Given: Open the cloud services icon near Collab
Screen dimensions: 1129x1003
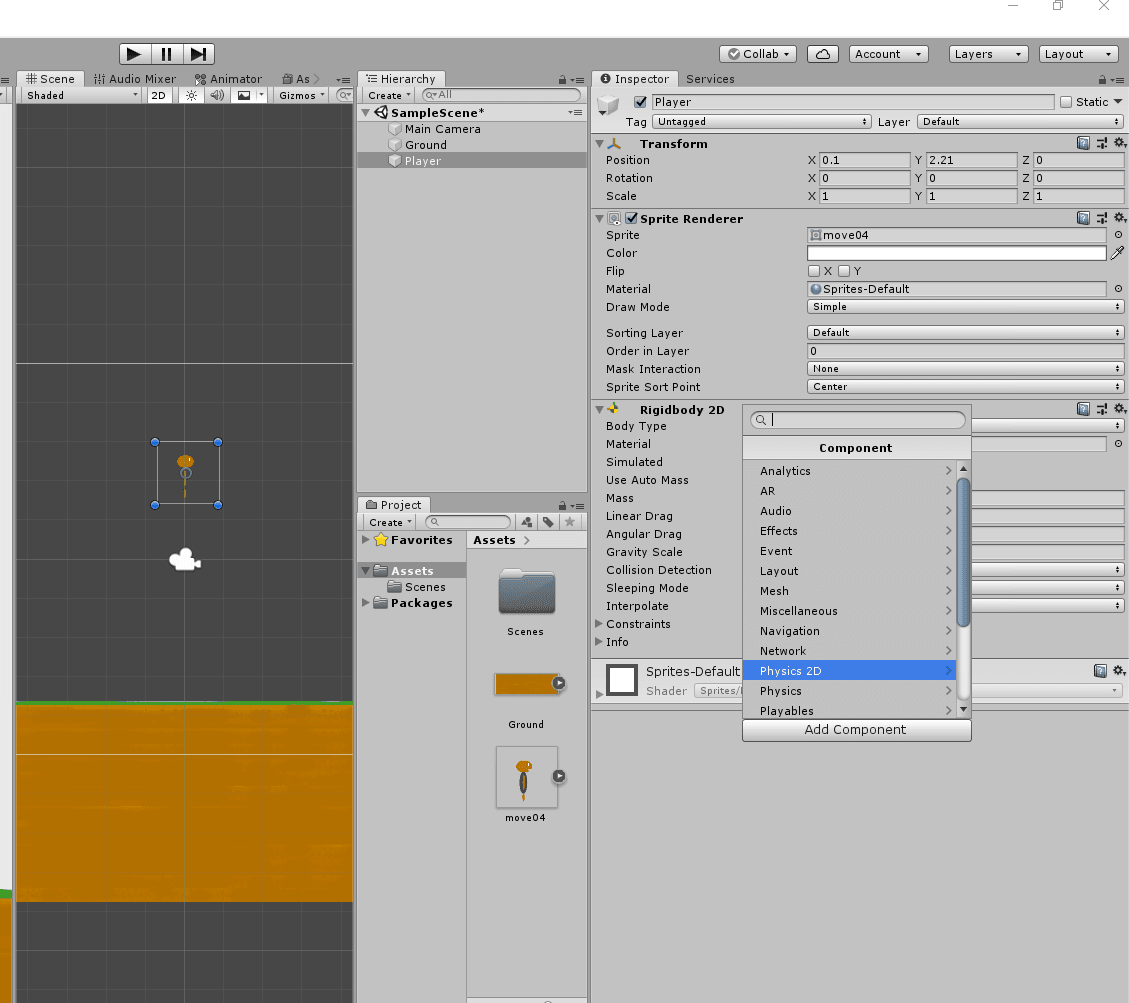Looking at the screenshot, I should coord(822,53).
